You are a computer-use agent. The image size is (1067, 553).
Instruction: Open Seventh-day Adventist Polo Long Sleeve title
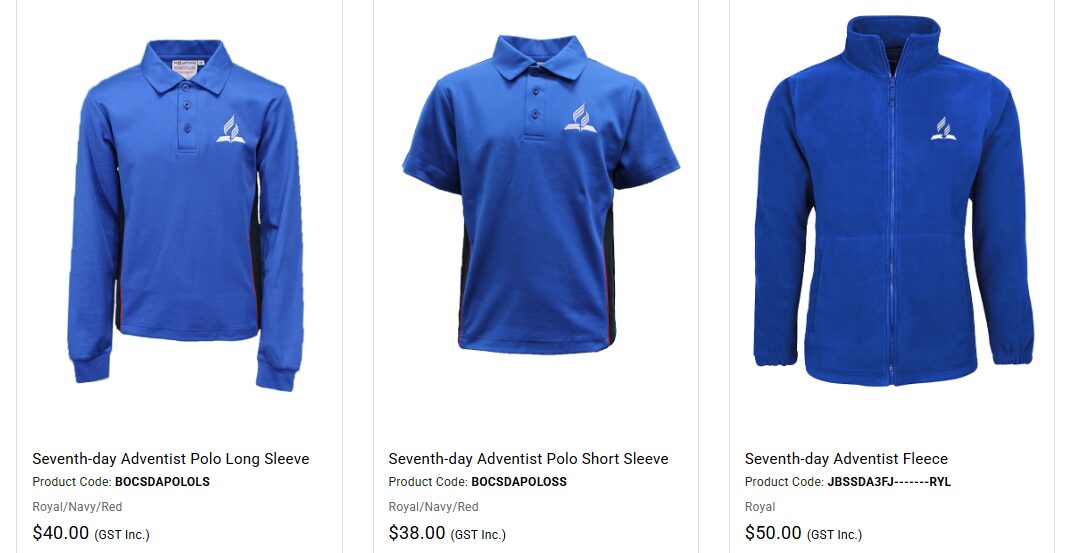[171, 458]
